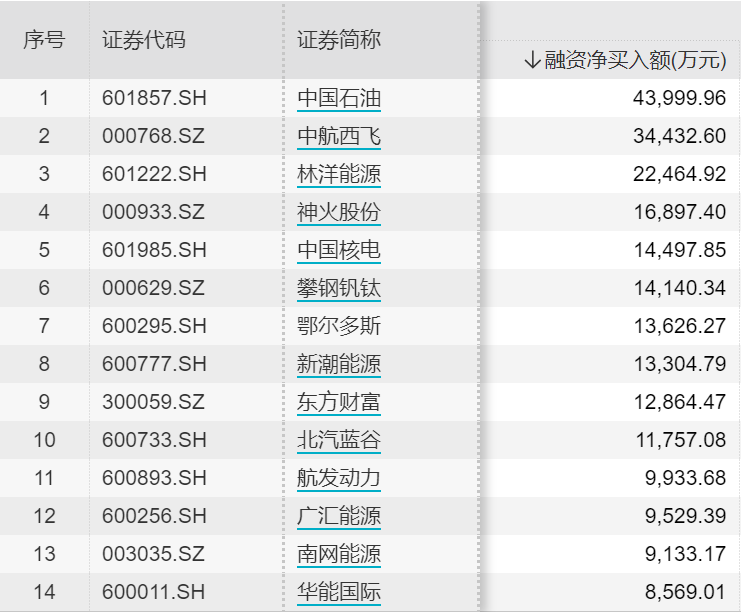Viewport: 741px width, 612px height.
Task: Click the 证券代码 column header
Action: pyautogui.click(x=144, y=40)
